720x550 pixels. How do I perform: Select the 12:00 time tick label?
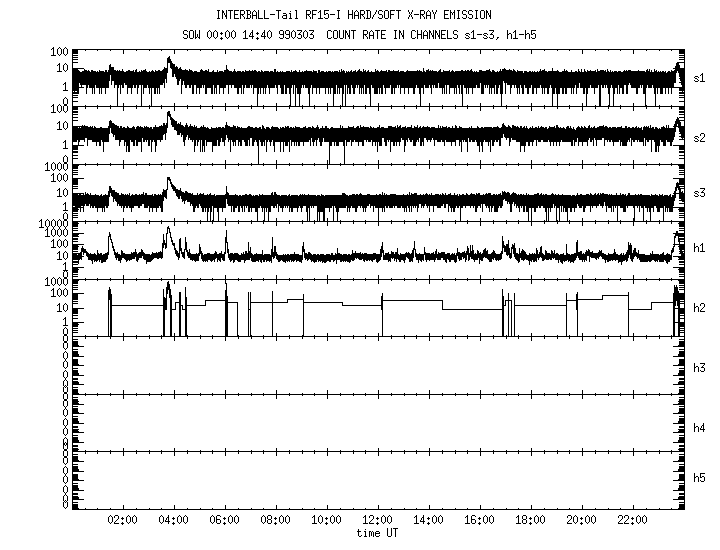coord(378,521)
